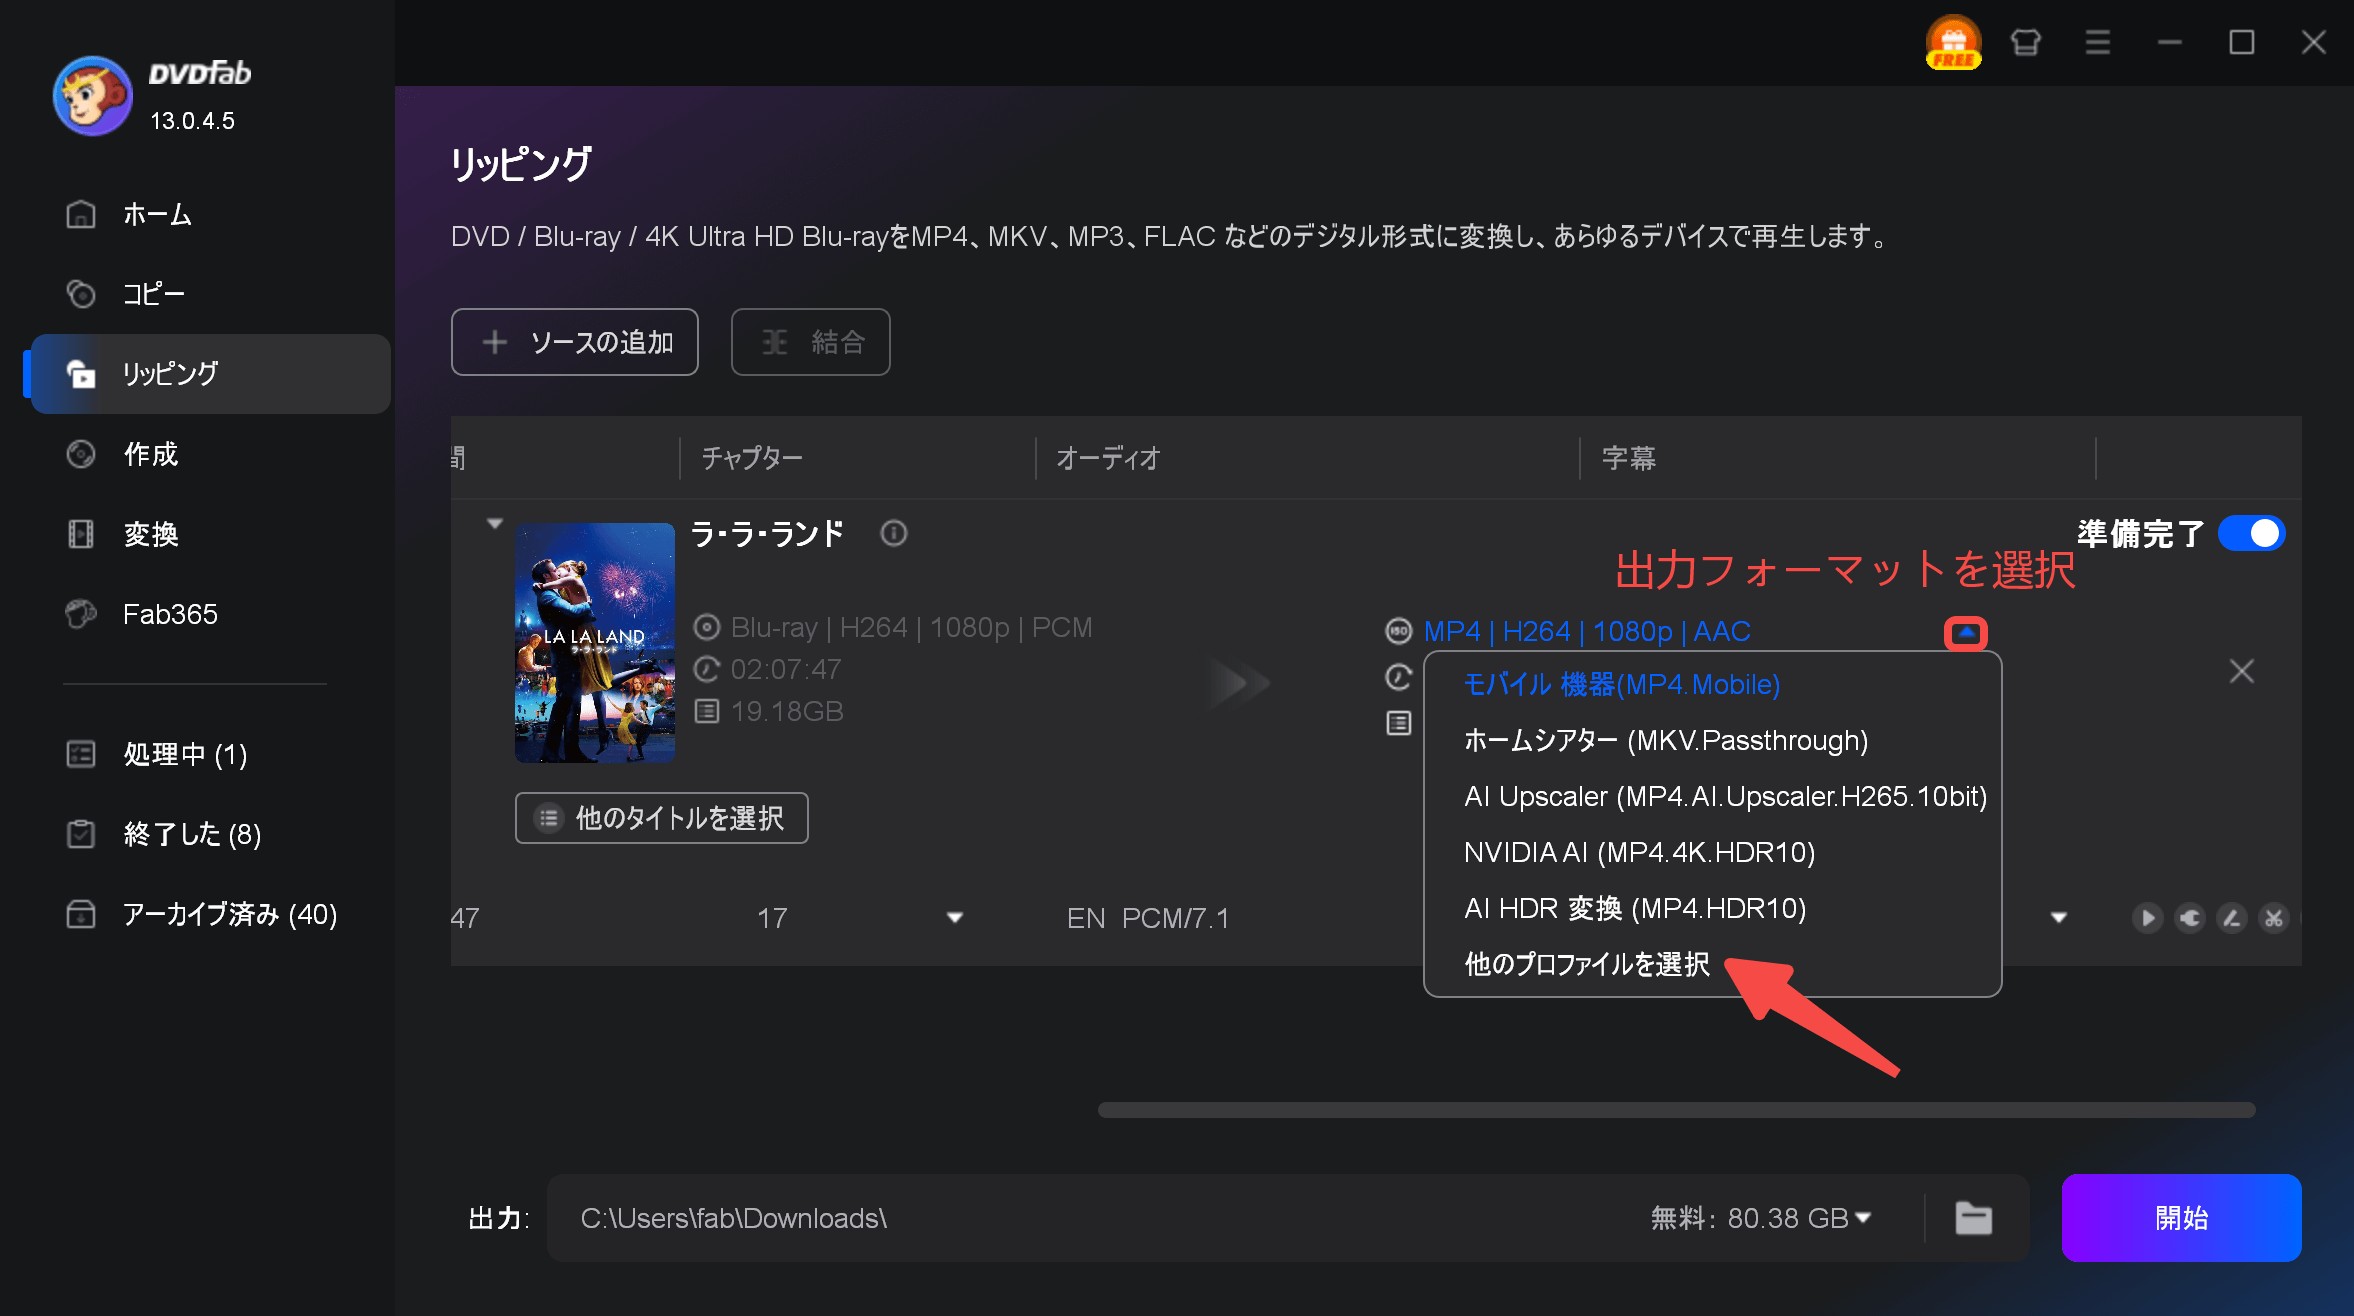Click the output size list icon
Screen dimensions: 2354x1316
[1398, 723]
